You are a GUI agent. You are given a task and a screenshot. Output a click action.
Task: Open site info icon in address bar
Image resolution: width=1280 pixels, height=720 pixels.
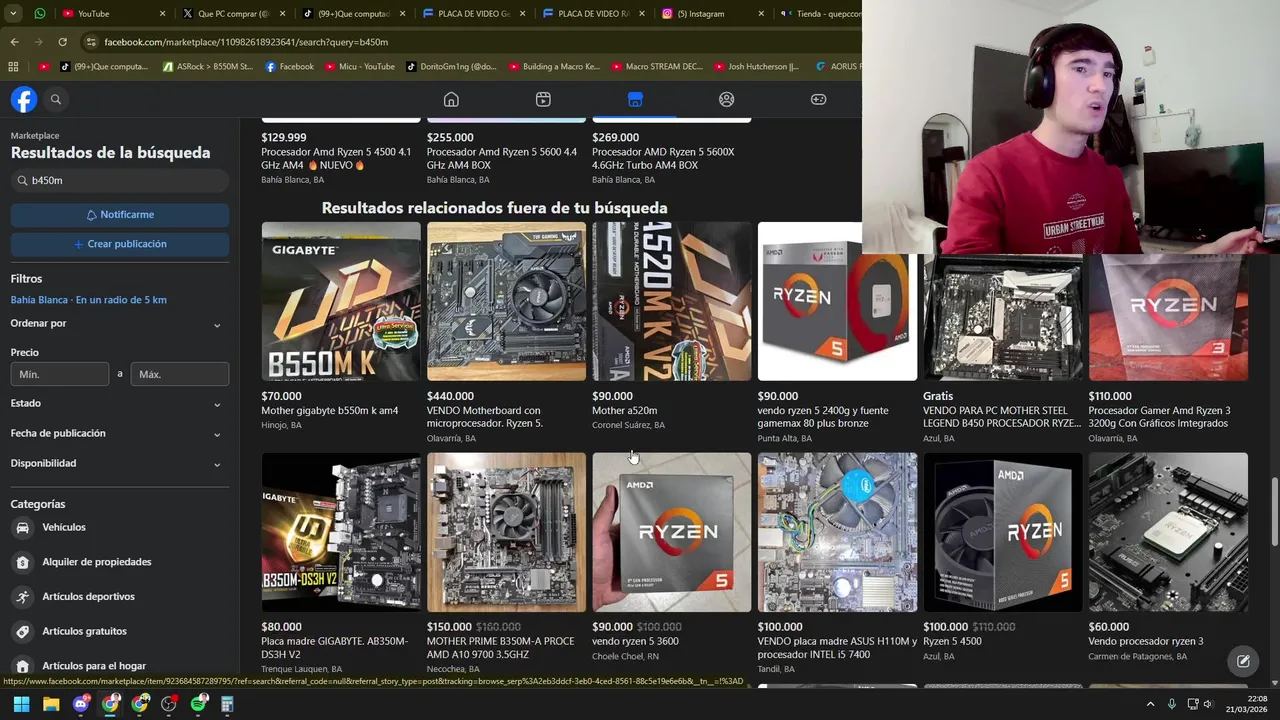(x=91, y=42)
